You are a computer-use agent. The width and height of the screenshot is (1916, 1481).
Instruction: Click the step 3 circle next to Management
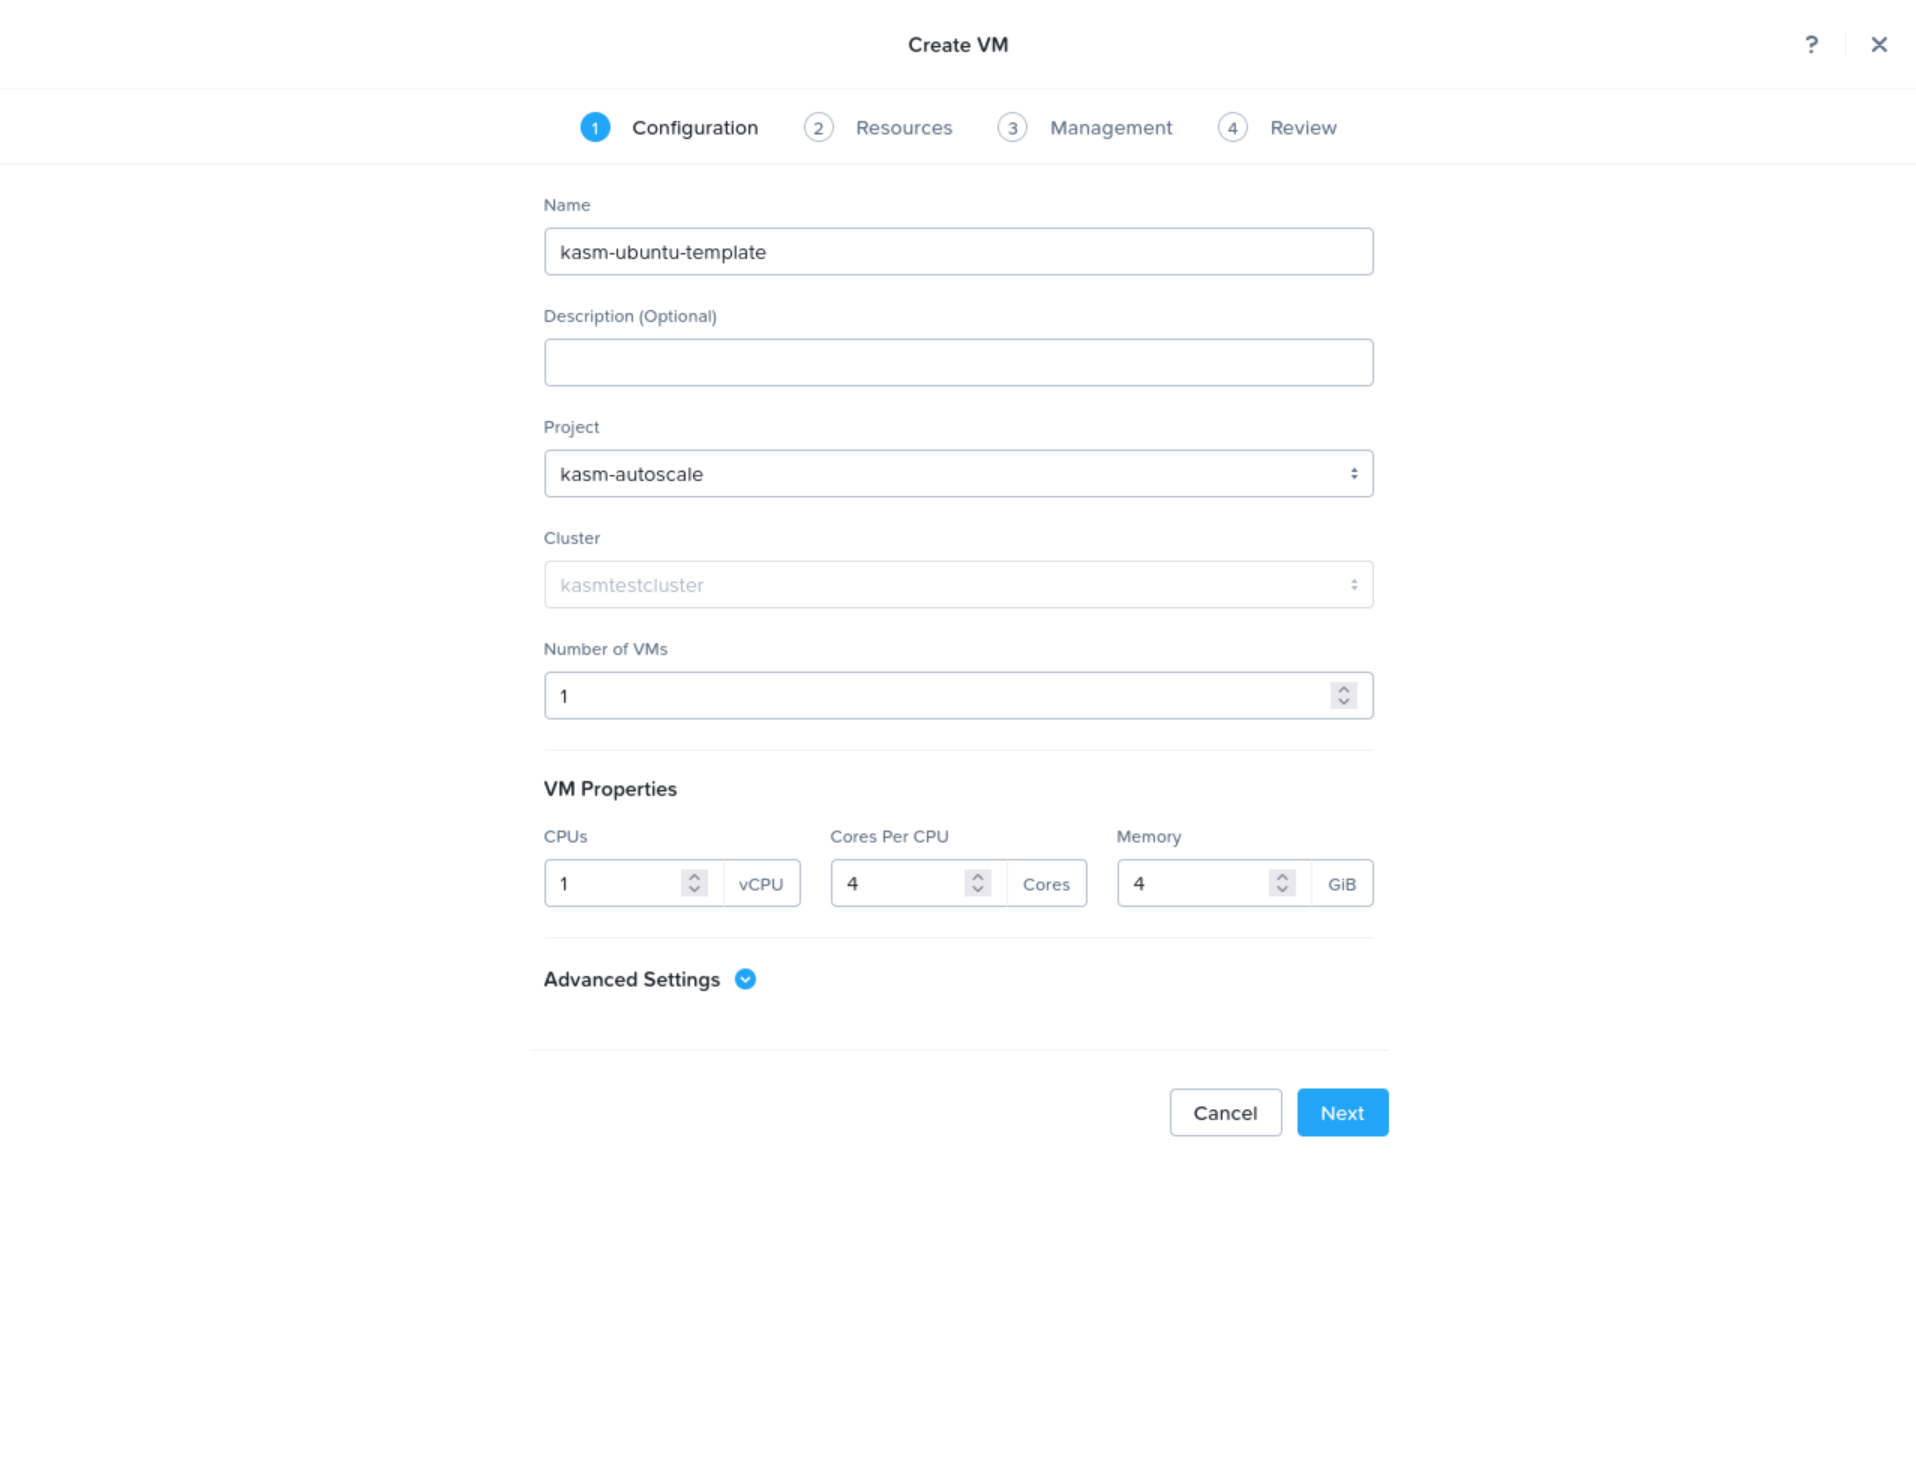click(1012, 127)
